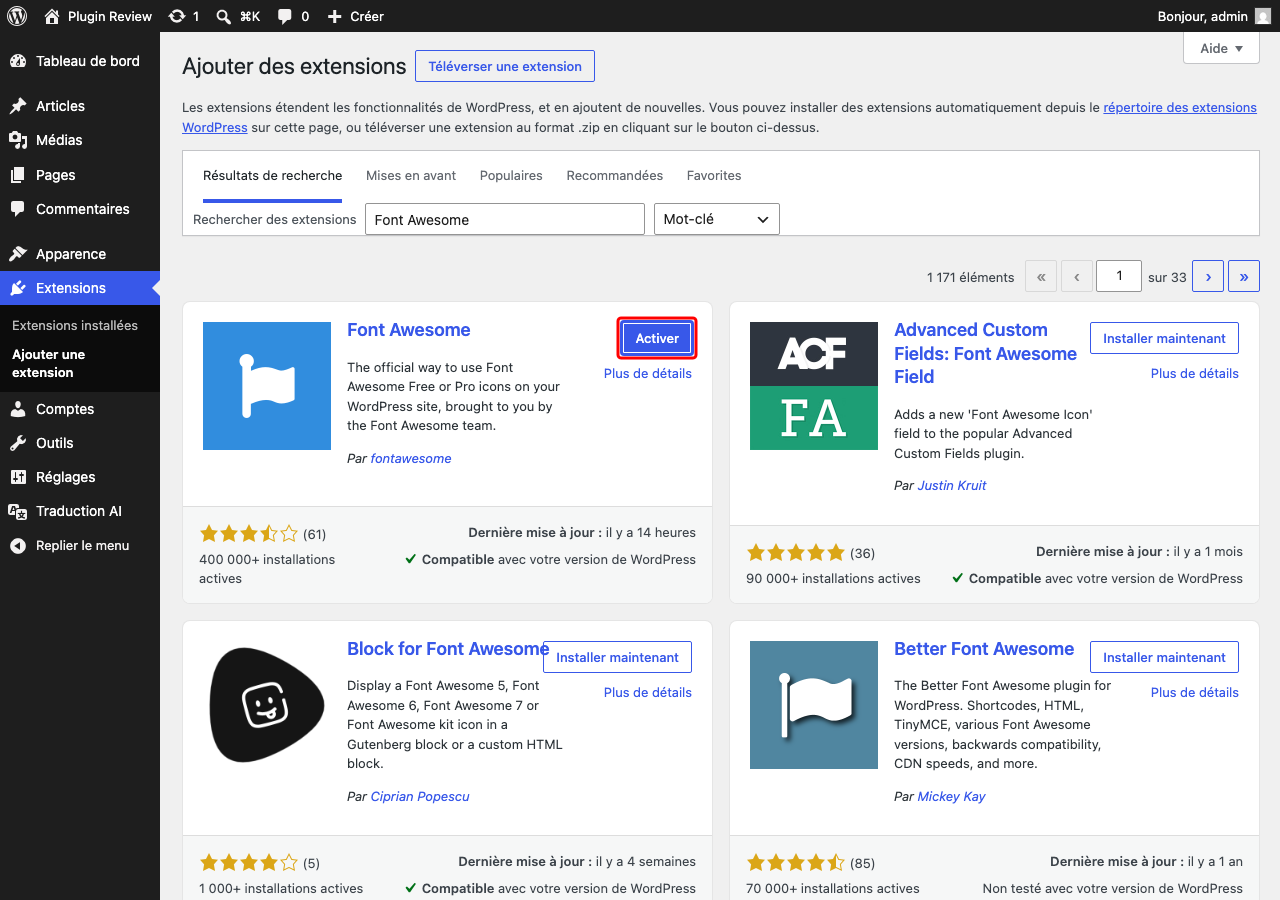This screenshot has width=1280, height=900.
Task: Open the comments bubble in admin bar
Action: (x=285, y=16)
